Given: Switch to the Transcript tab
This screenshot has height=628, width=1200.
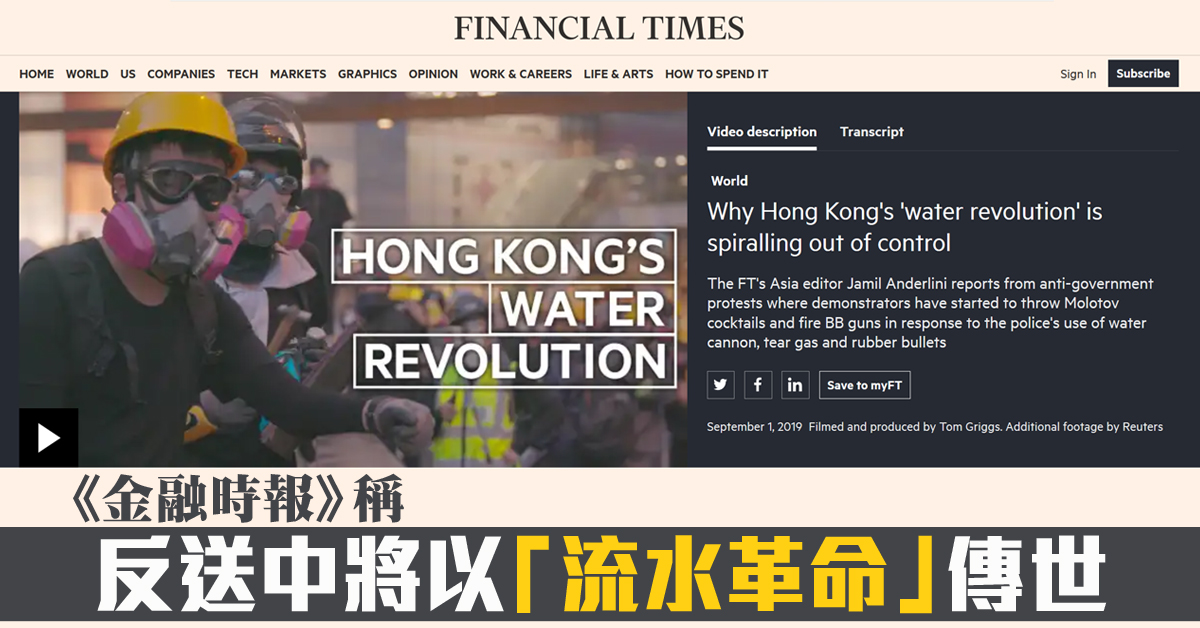Looking at the screenshot, I should [x=871, y=132].
